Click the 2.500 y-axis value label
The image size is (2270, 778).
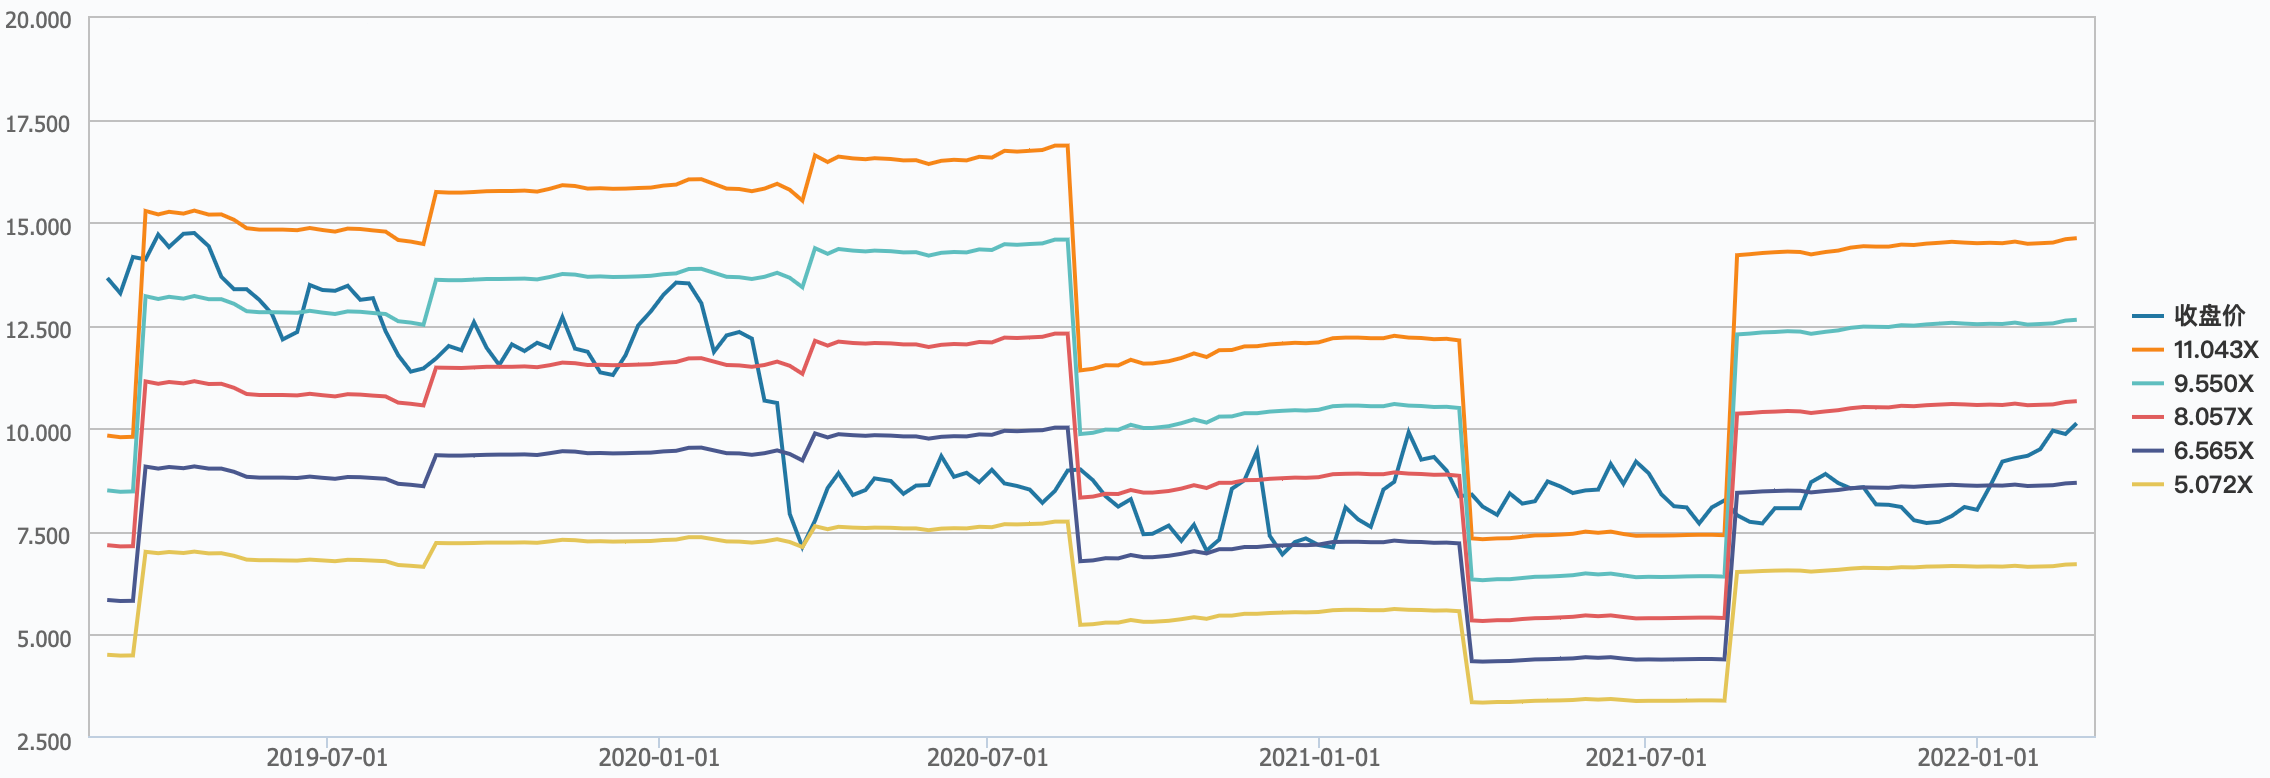(x=45, y=741)
